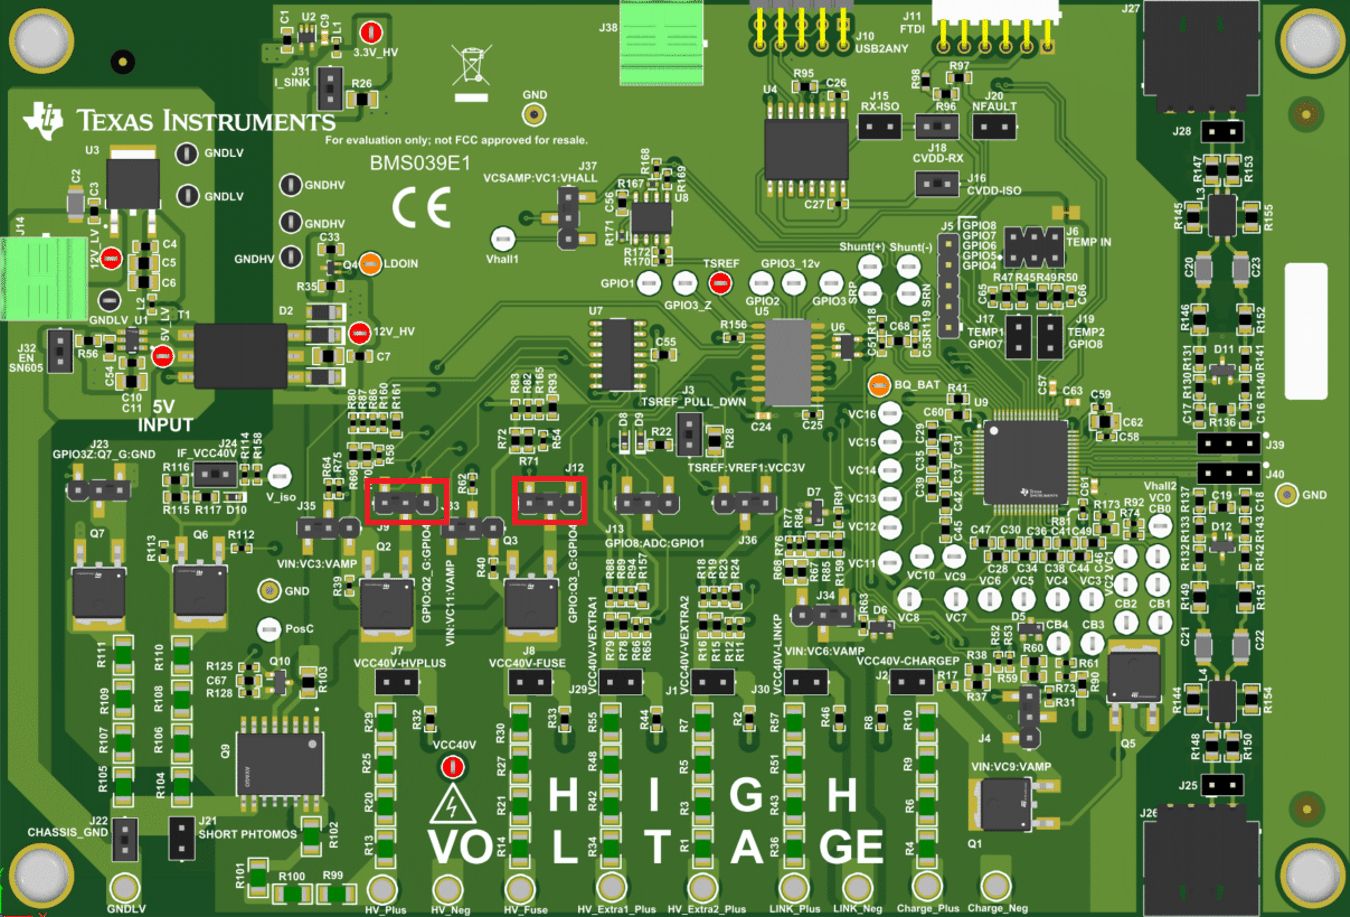Screen dimensions: 1350x917
Task: Click the J20 NFAULT jumper
Action: 994,127
